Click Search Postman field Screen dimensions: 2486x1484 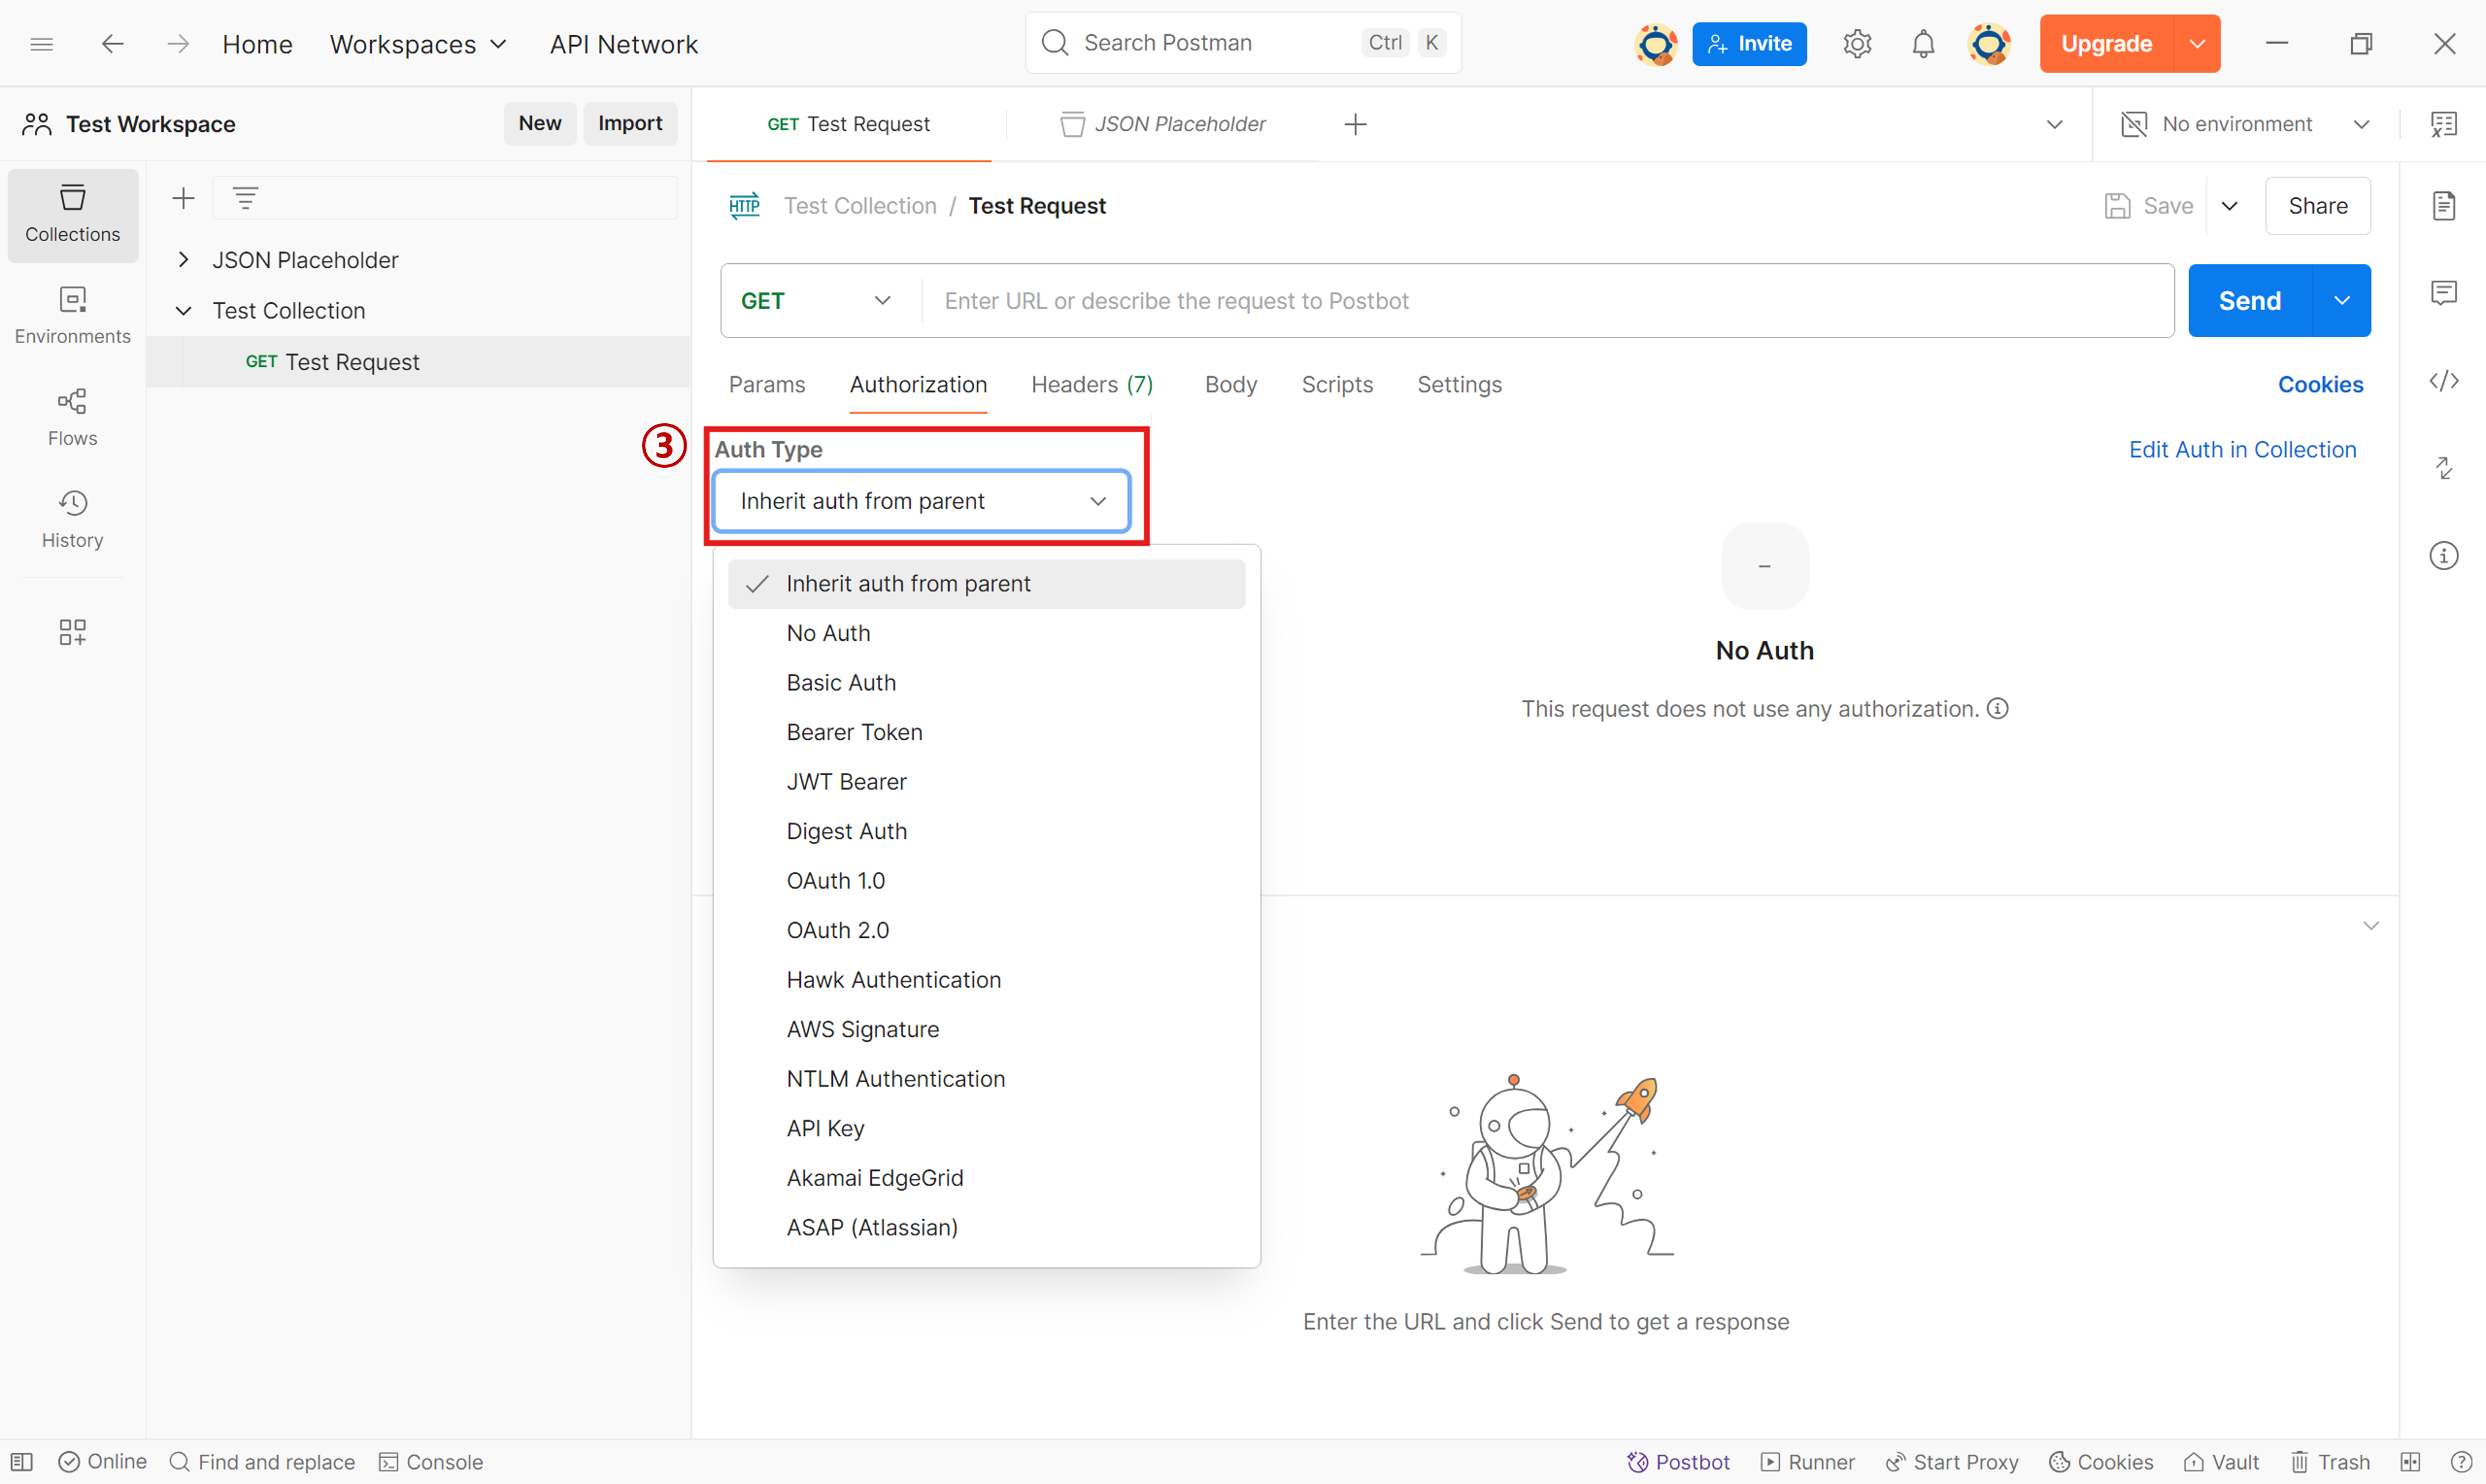tap(1242, 43)
